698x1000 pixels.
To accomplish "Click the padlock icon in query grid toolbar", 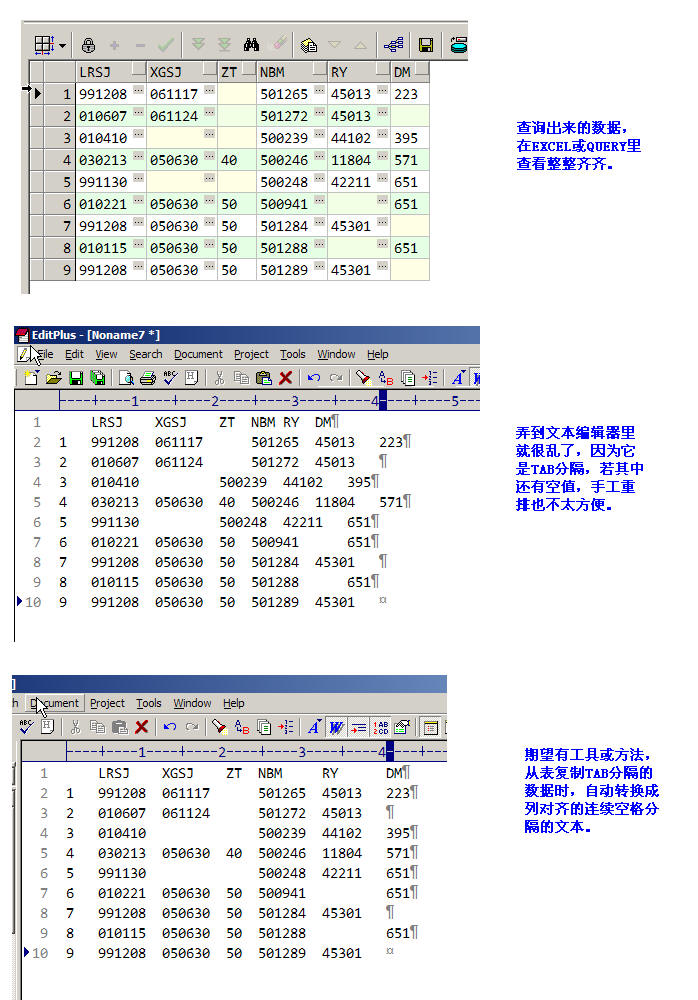I will click(x=89, y=45).
